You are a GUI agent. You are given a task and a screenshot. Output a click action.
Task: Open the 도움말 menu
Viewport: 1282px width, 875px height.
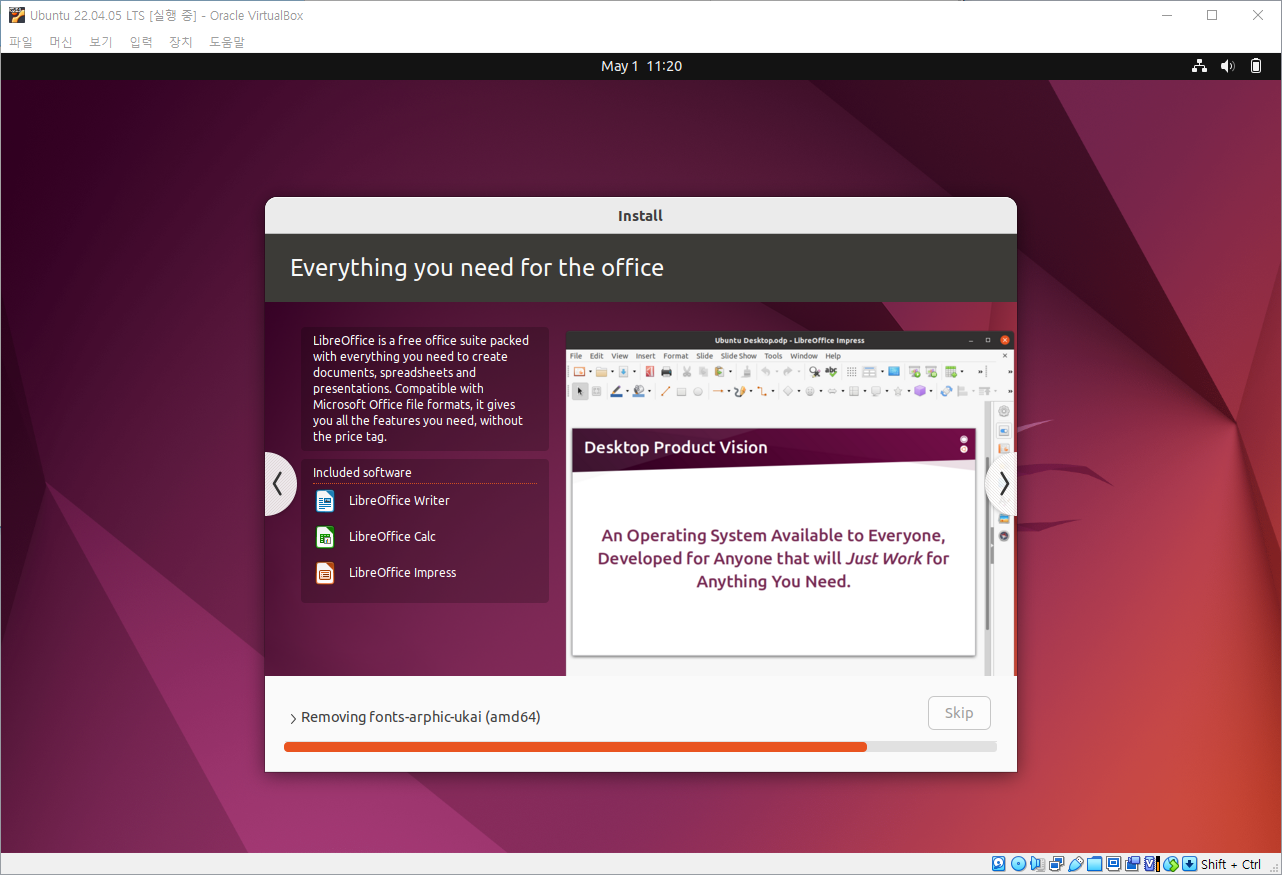[227, 42]
